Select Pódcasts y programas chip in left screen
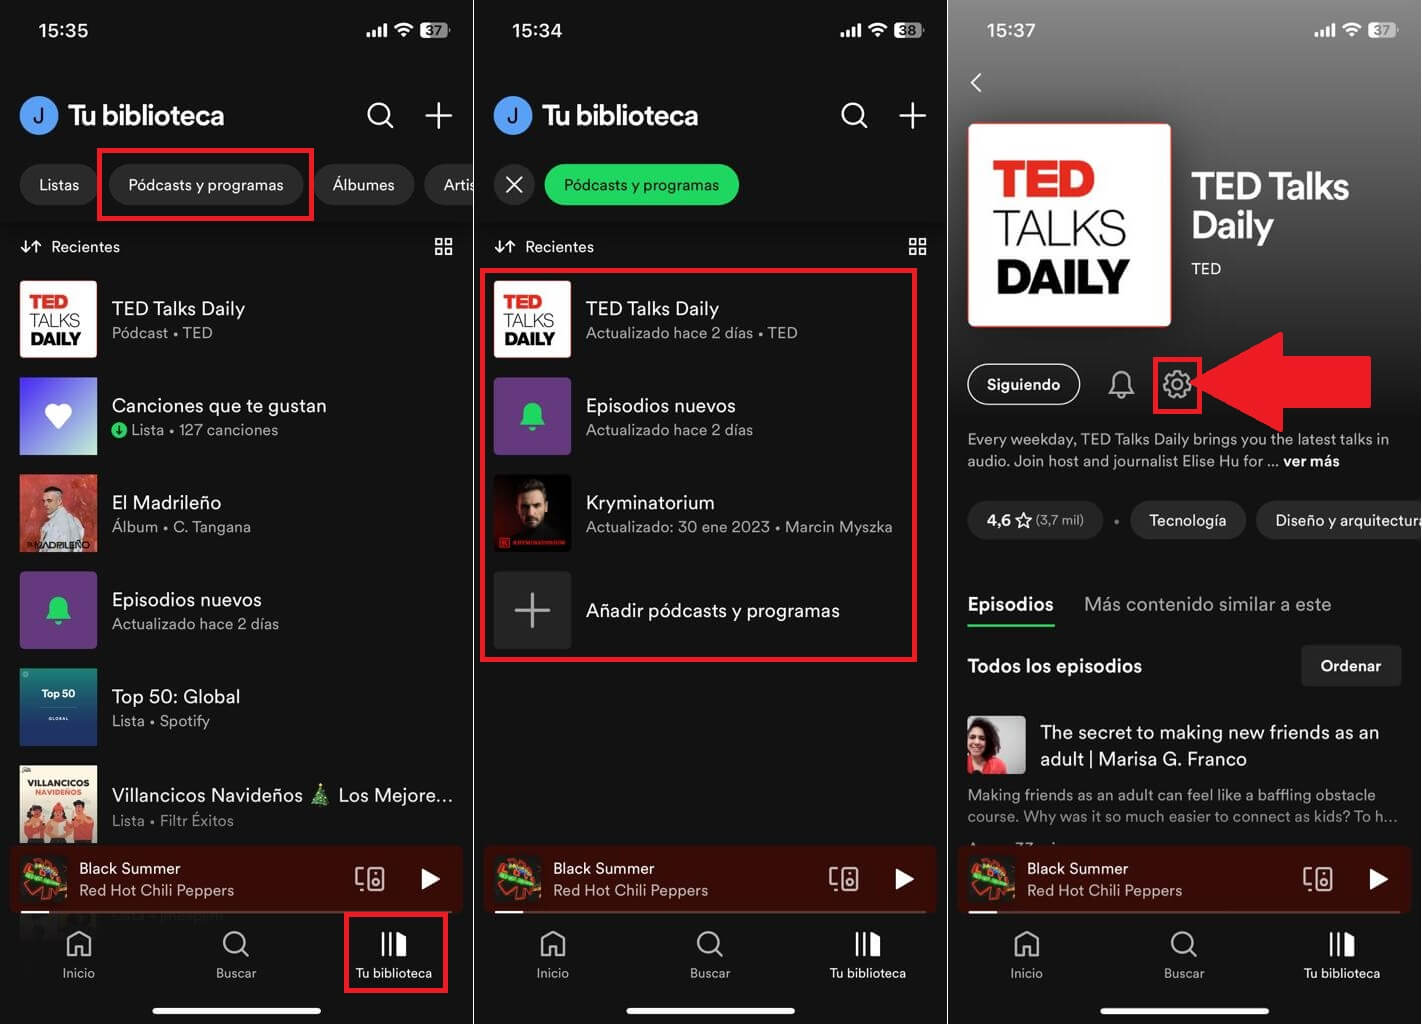The image size is (1422, 1024). [206, 185]
